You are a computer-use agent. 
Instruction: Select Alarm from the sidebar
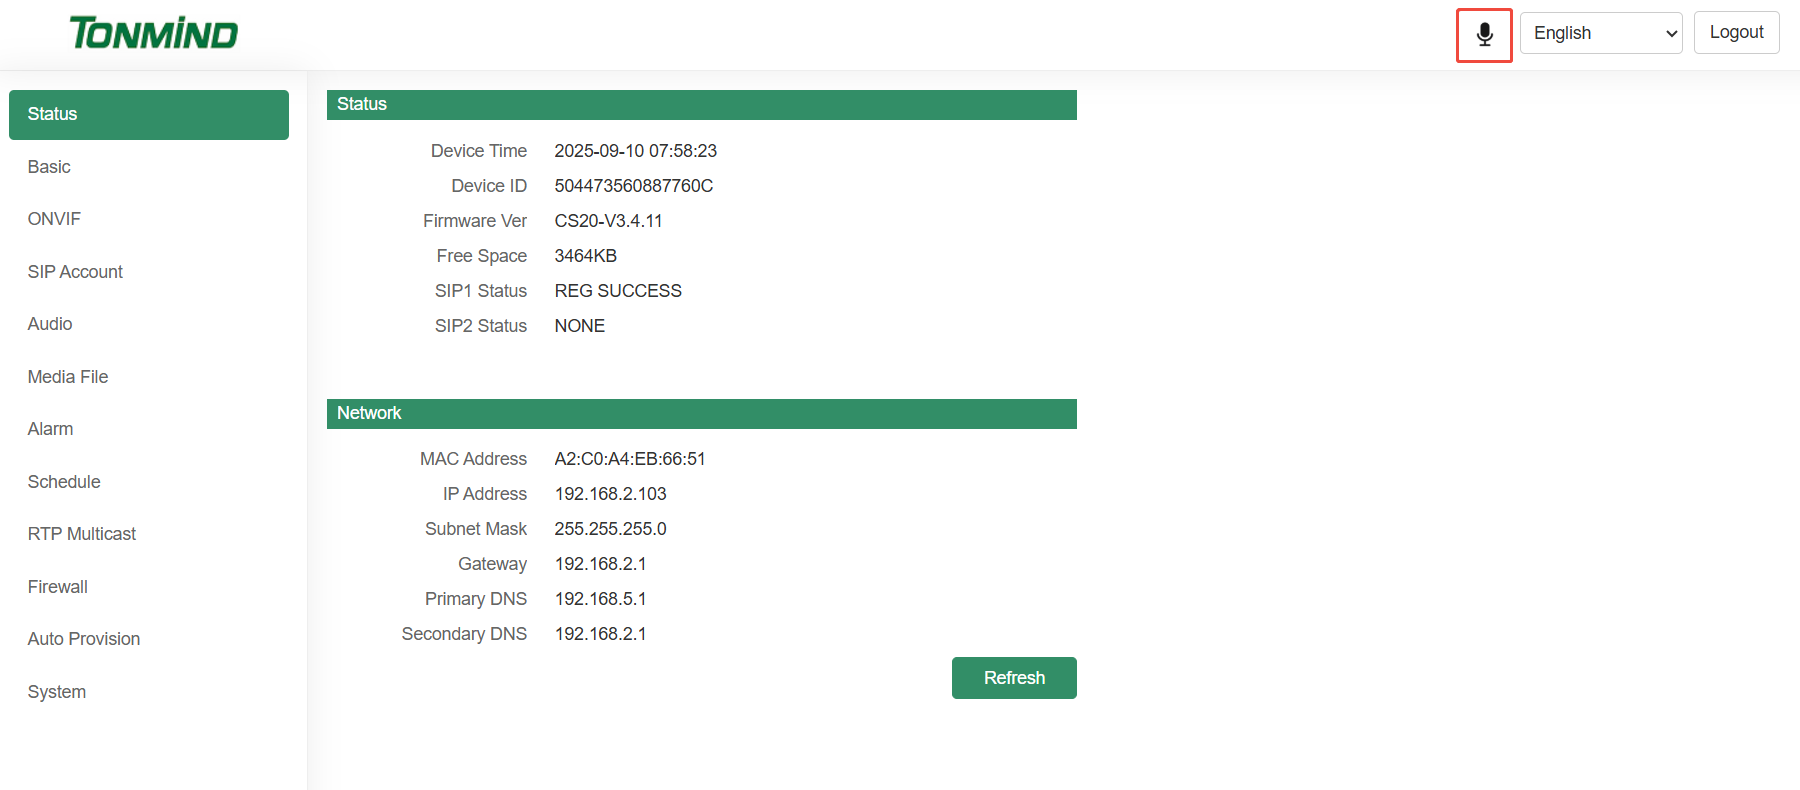click(50, 429)
